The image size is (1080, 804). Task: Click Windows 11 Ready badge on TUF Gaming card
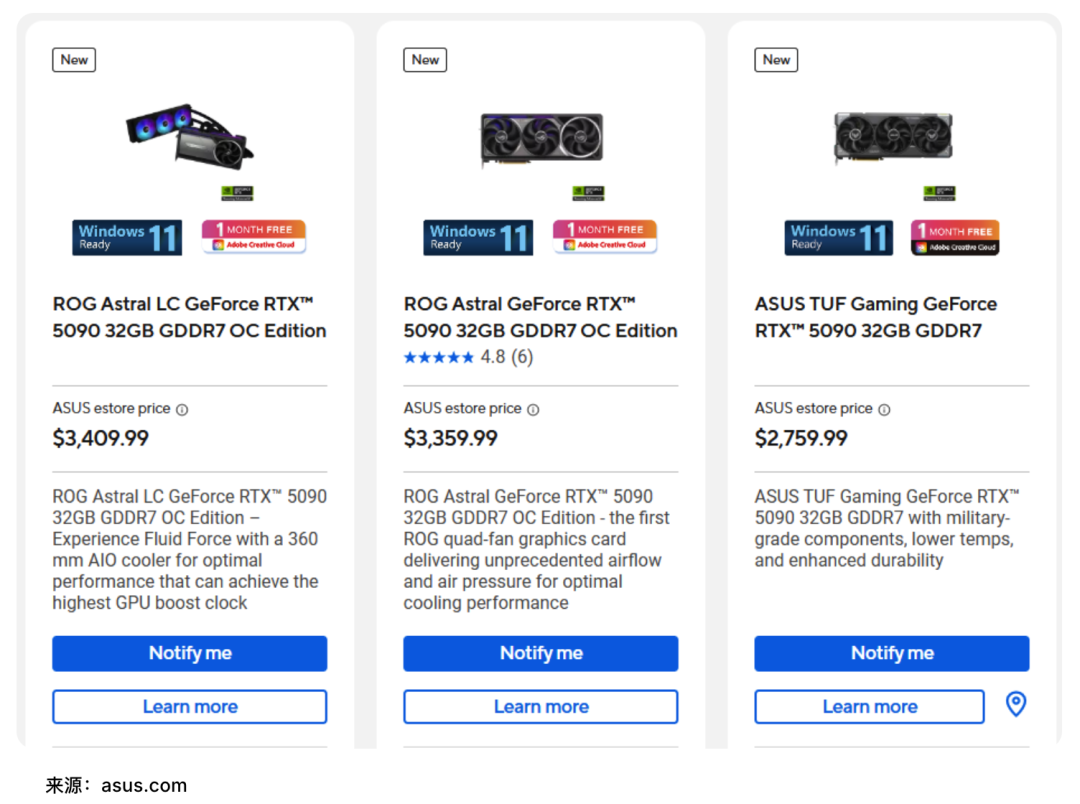pos(838,238)
